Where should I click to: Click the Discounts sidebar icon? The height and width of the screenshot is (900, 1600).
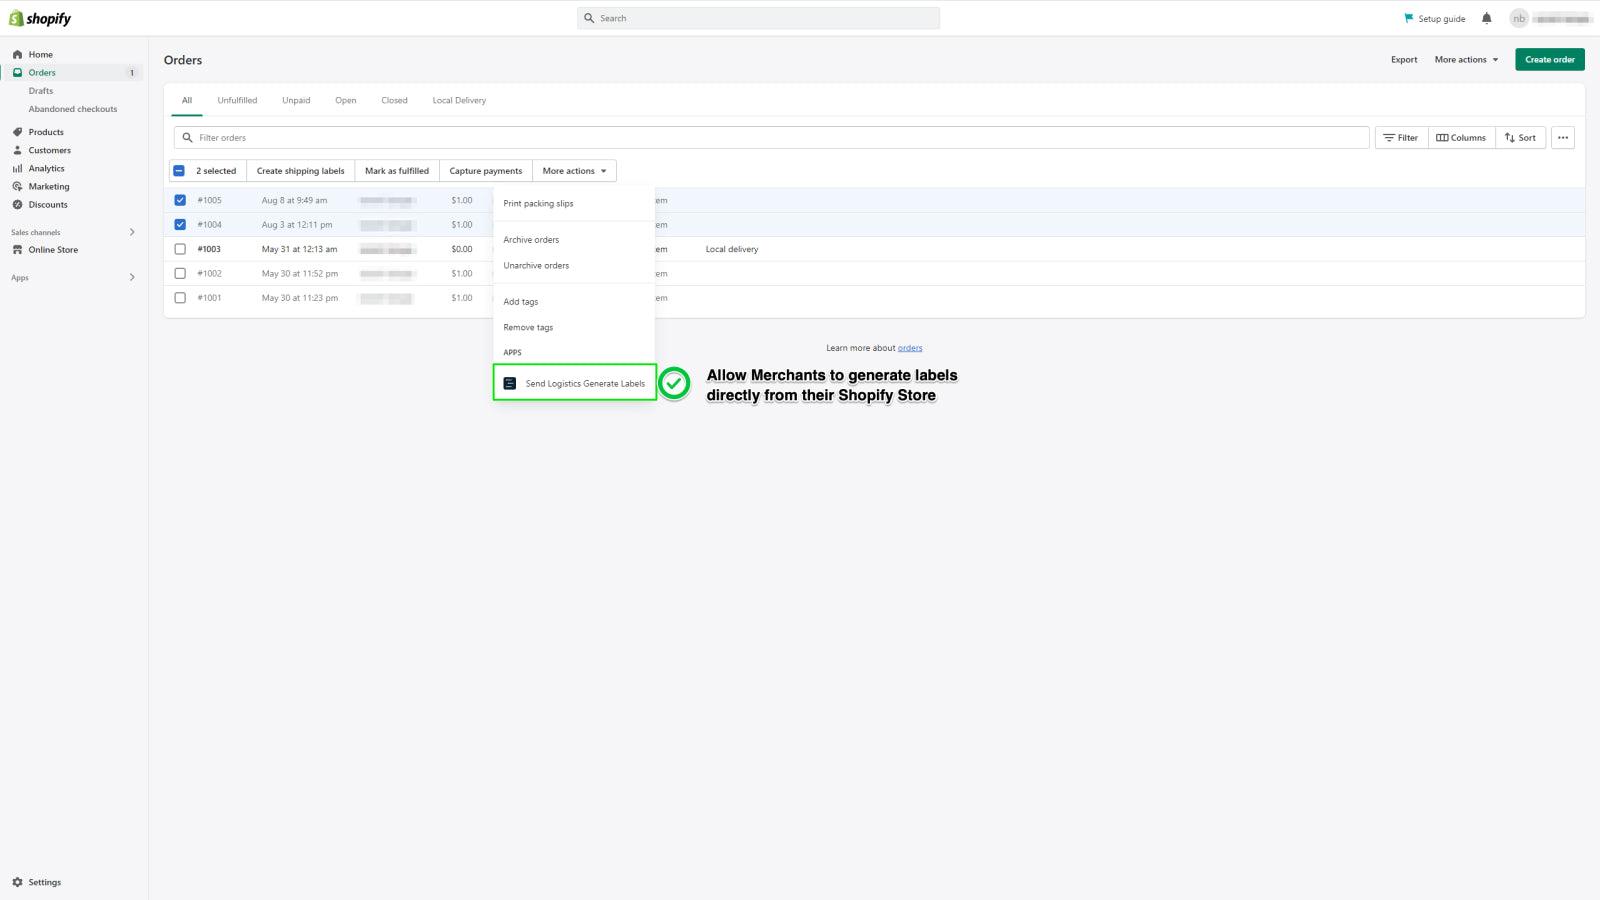pos(17,204)
